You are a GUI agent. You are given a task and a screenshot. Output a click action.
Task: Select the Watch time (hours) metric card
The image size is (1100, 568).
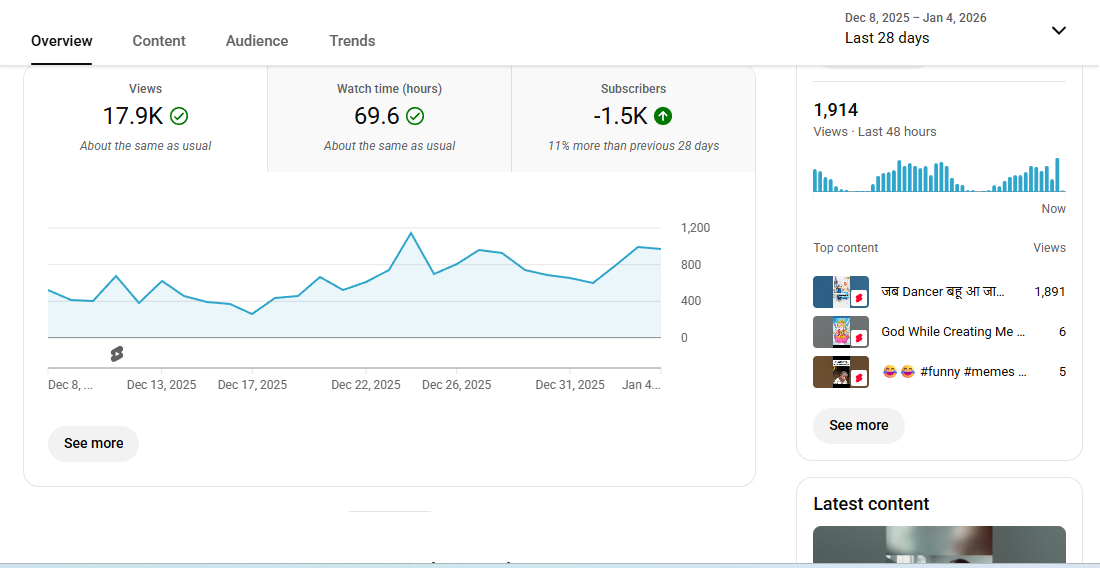[x=389, y=118]
